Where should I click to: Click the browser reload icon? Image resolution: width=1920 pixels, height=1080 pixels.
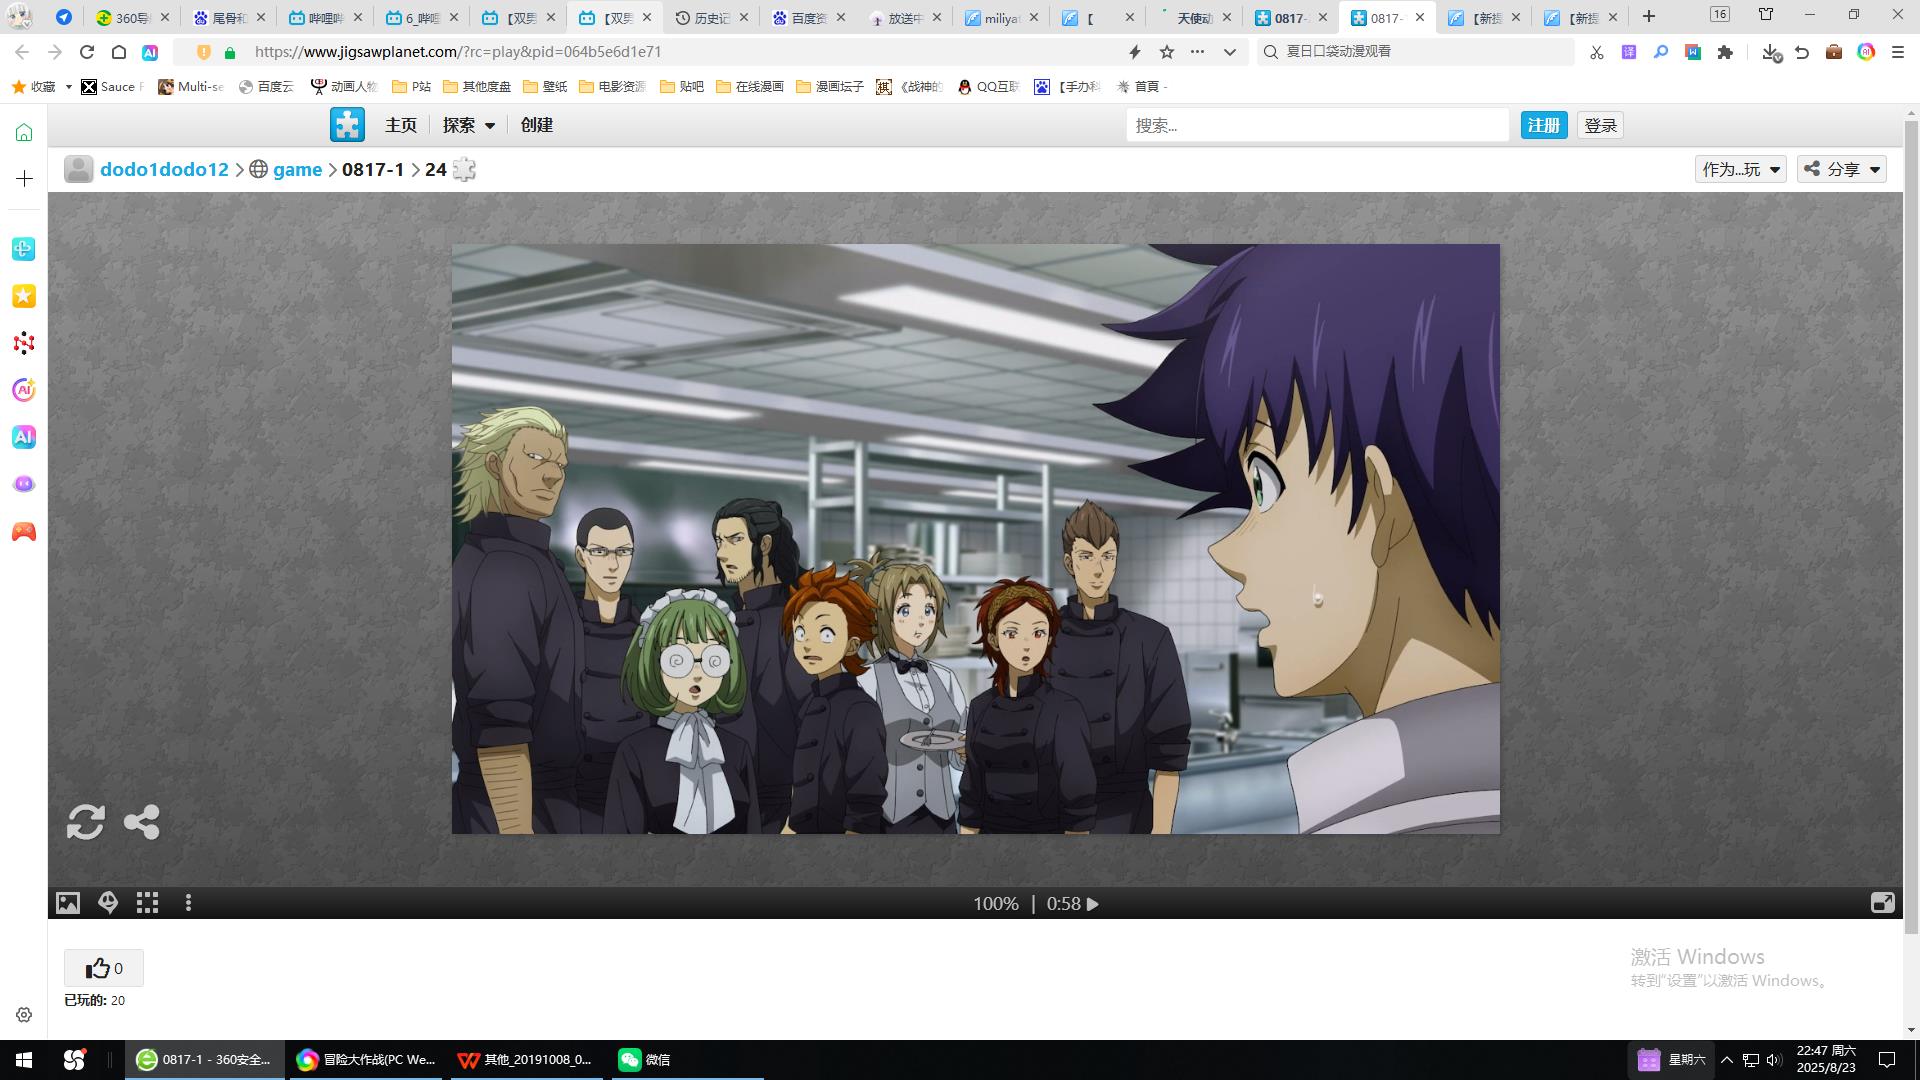pos(87,52)
